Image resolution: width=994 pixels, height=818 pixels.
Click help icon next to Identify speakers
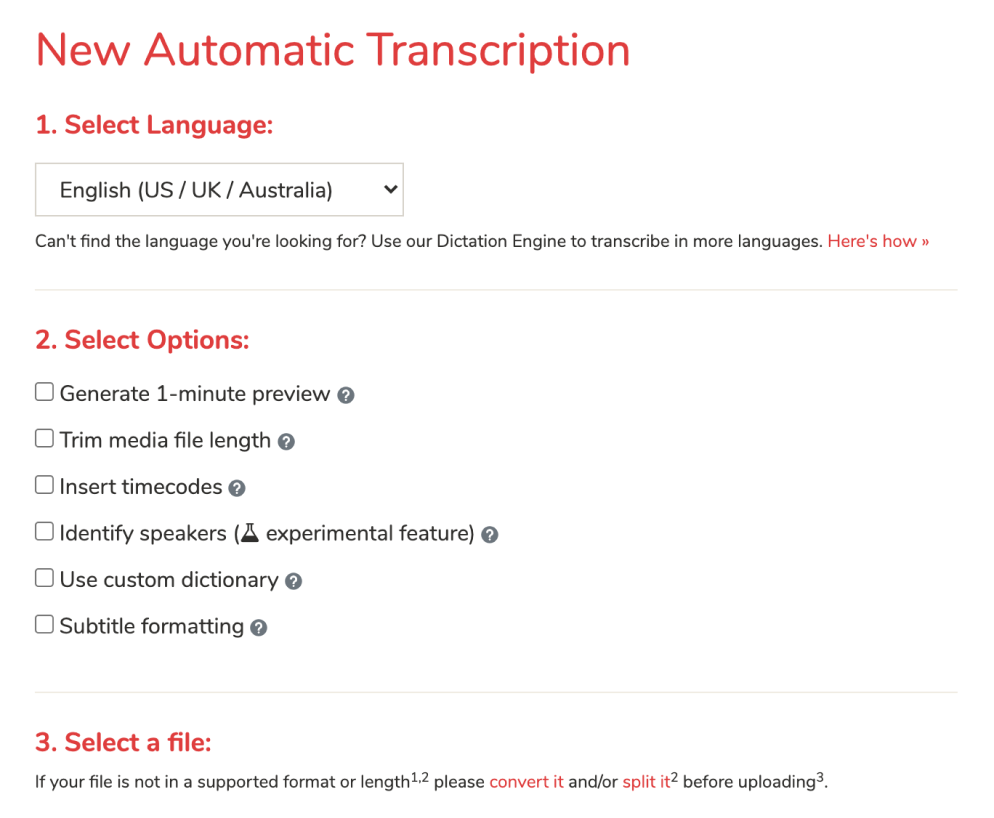pyautogui.click(x=489, y=535)
